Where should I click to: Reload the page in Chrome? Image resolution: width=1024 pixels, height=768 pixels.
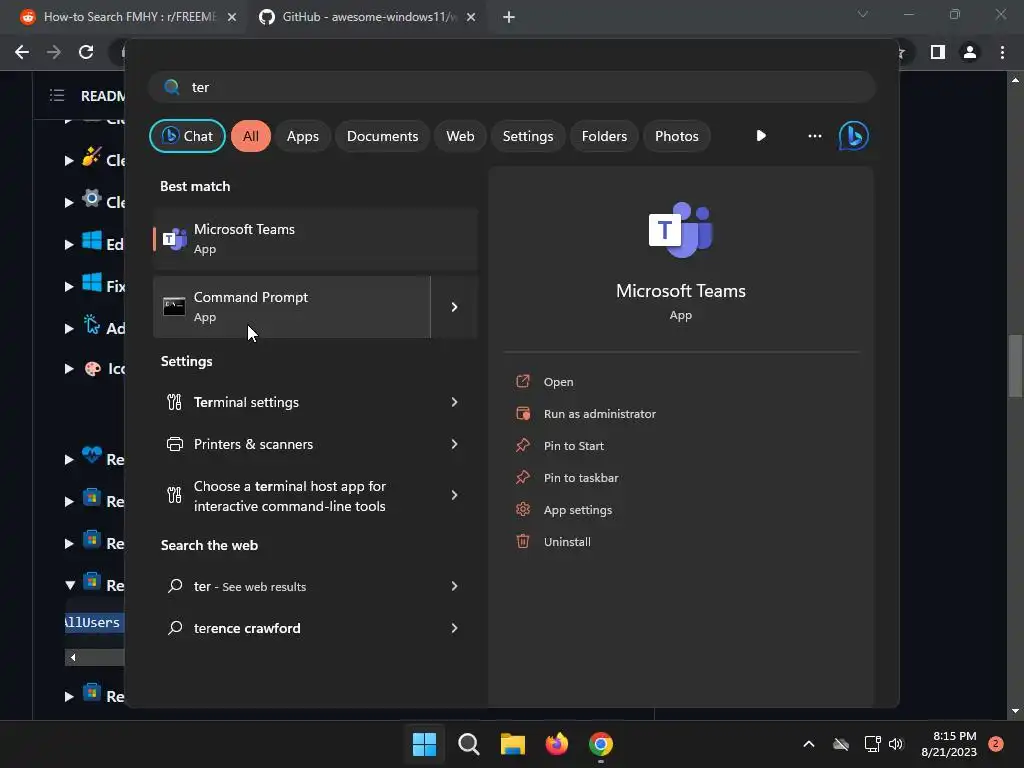point(86,52)
